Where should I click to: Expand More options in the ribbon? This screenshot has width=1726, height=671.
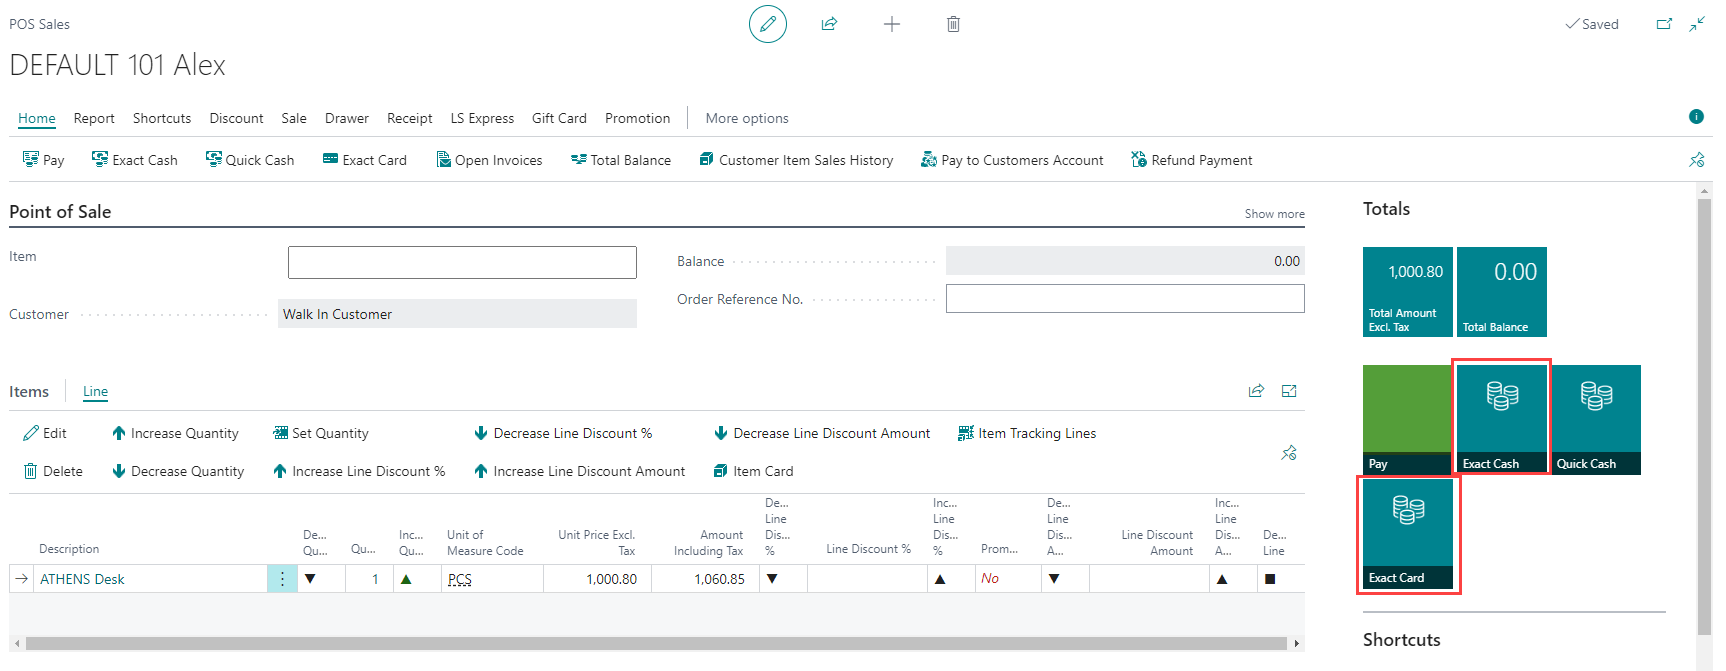746,118
